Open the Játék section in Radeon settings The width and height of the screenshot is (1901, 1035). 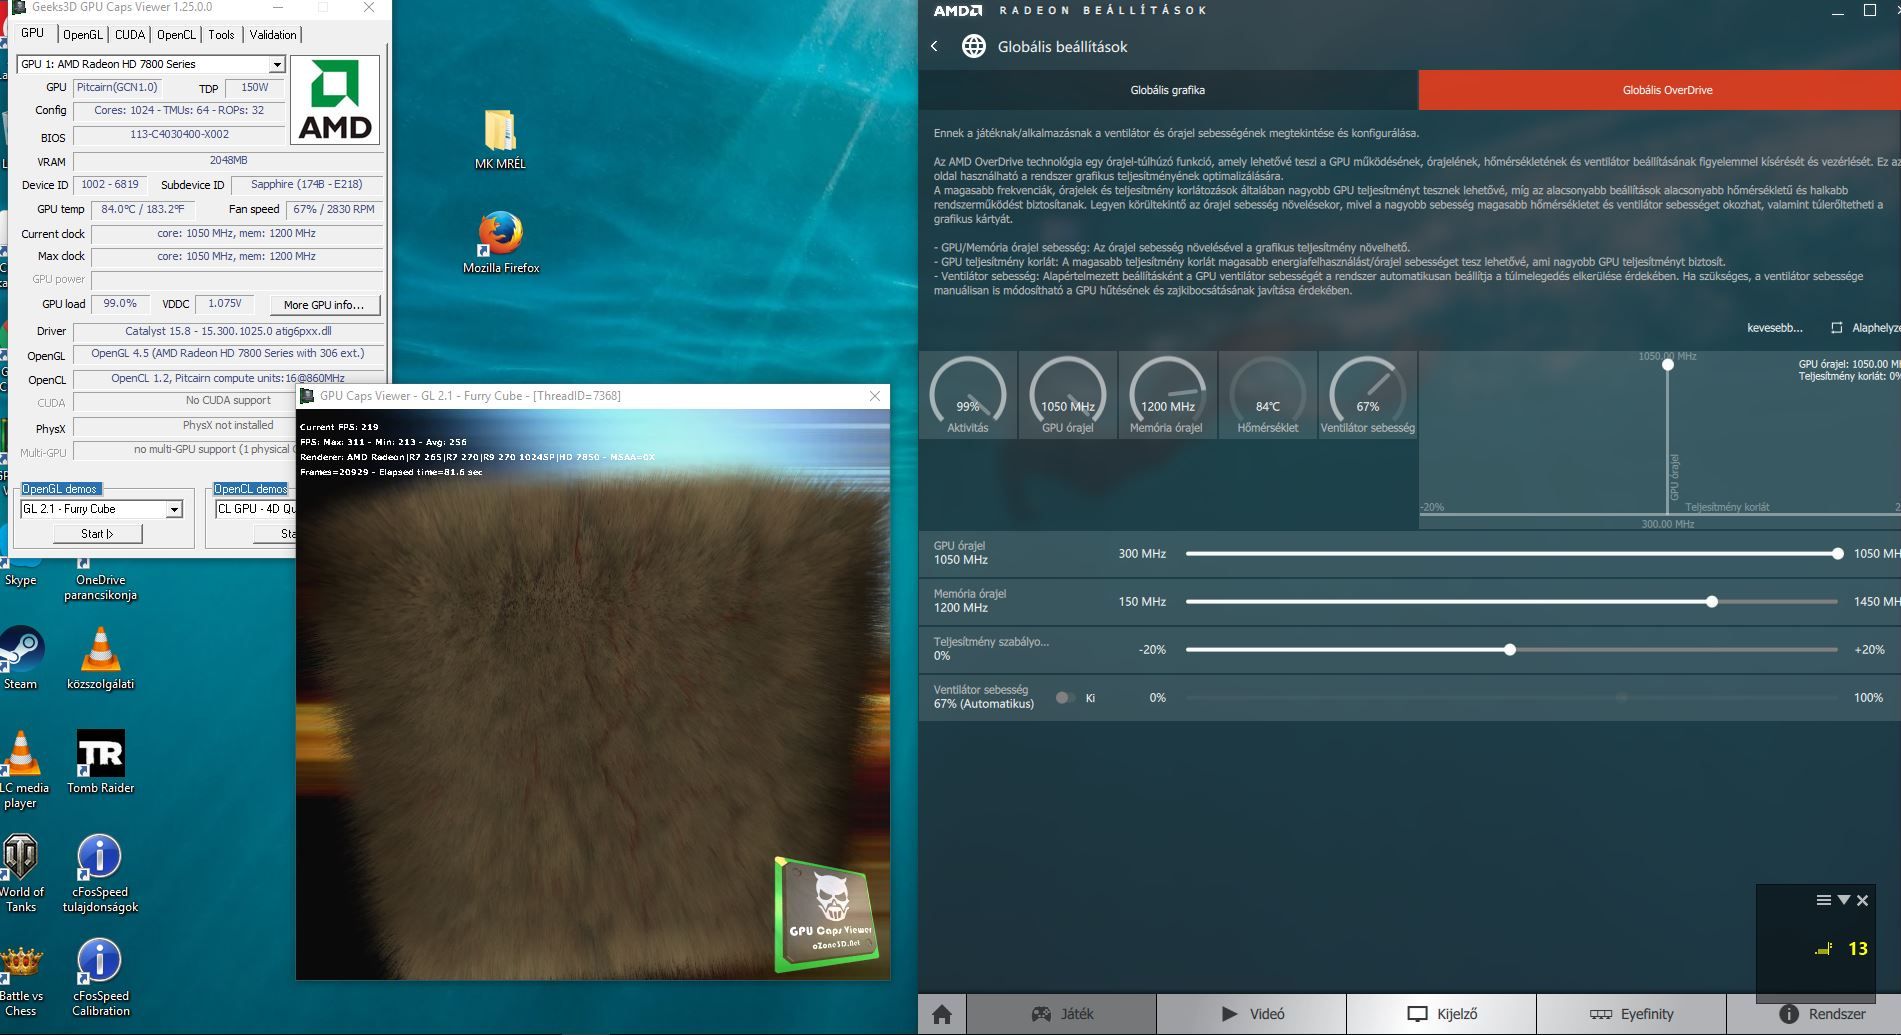point(1062,1014)
